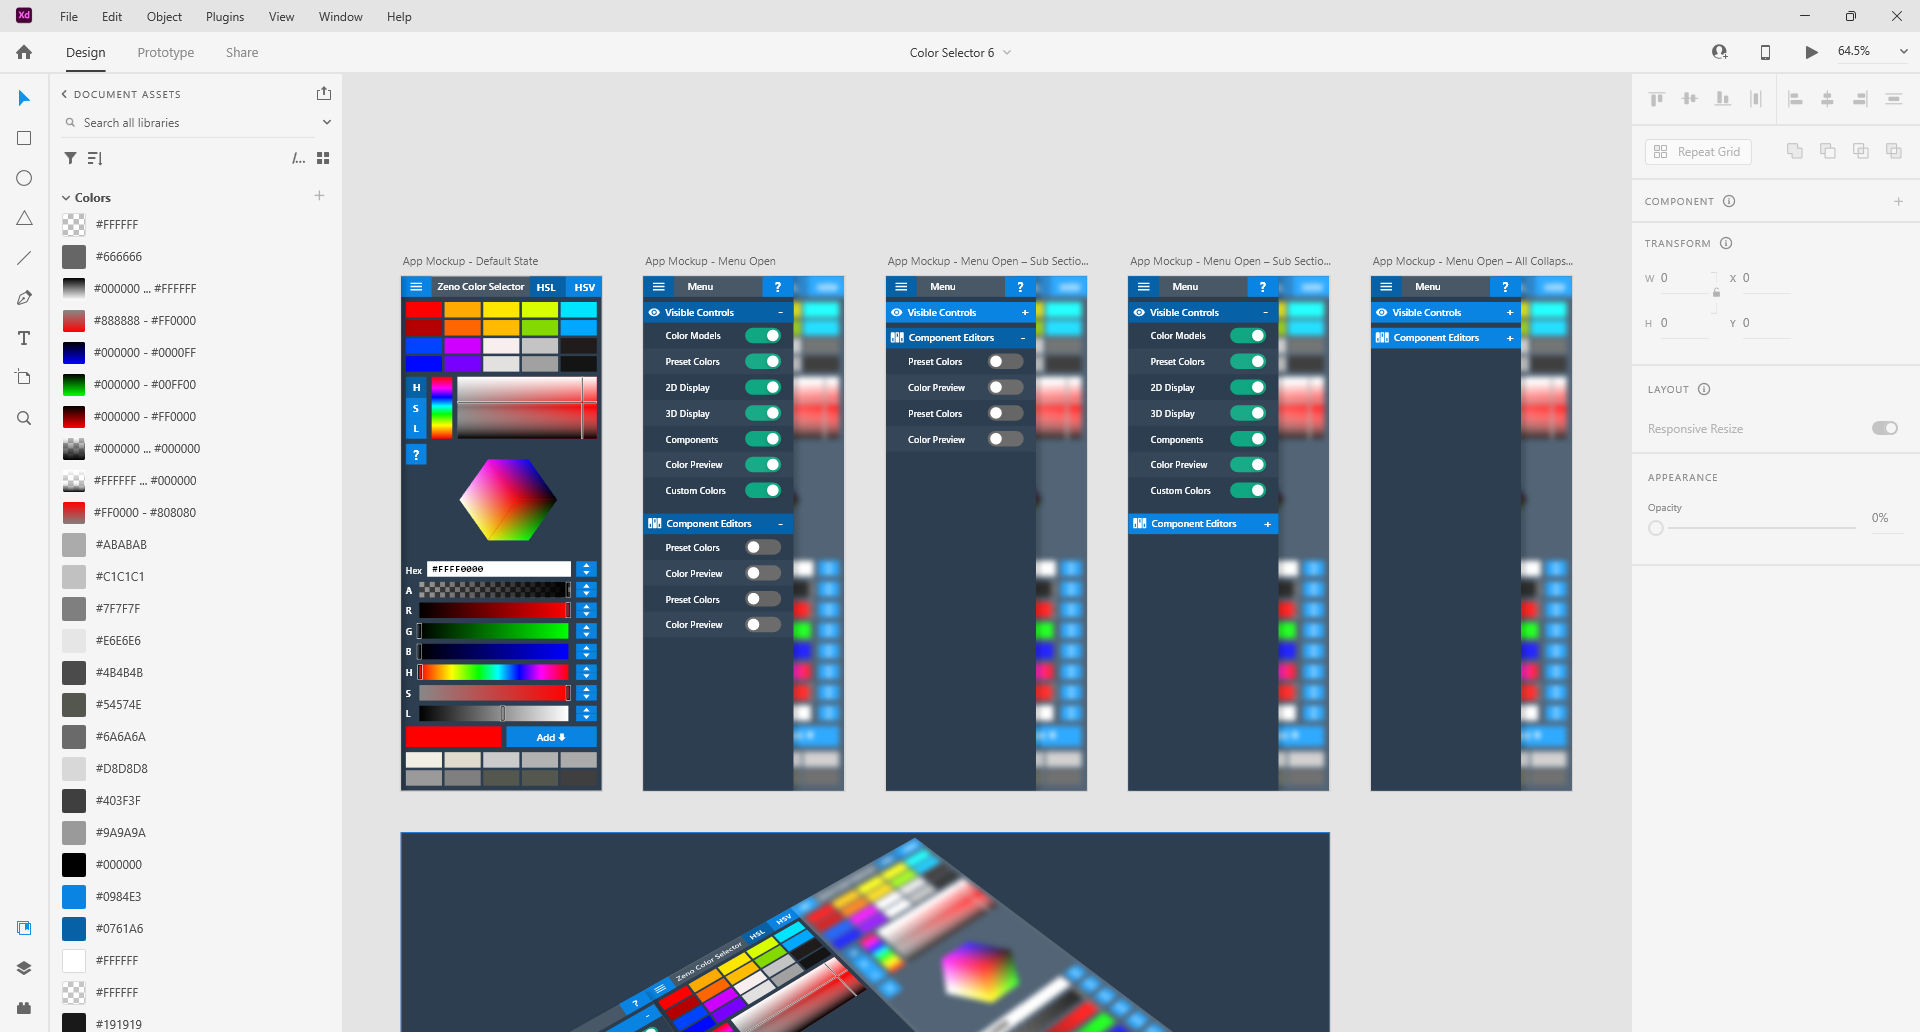Screen dimensions: 1920x1032
Task: Select App Mockup - Default State artboard title
Action: 470,261
